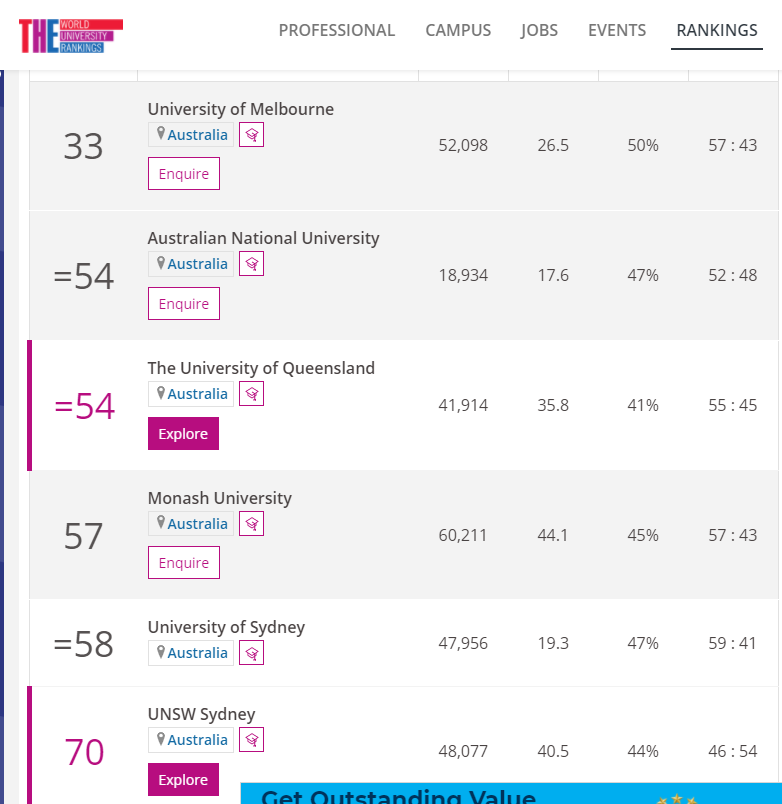
Task: Click location pin beside Melbourne's Australia tag
Action: [161, 134]
